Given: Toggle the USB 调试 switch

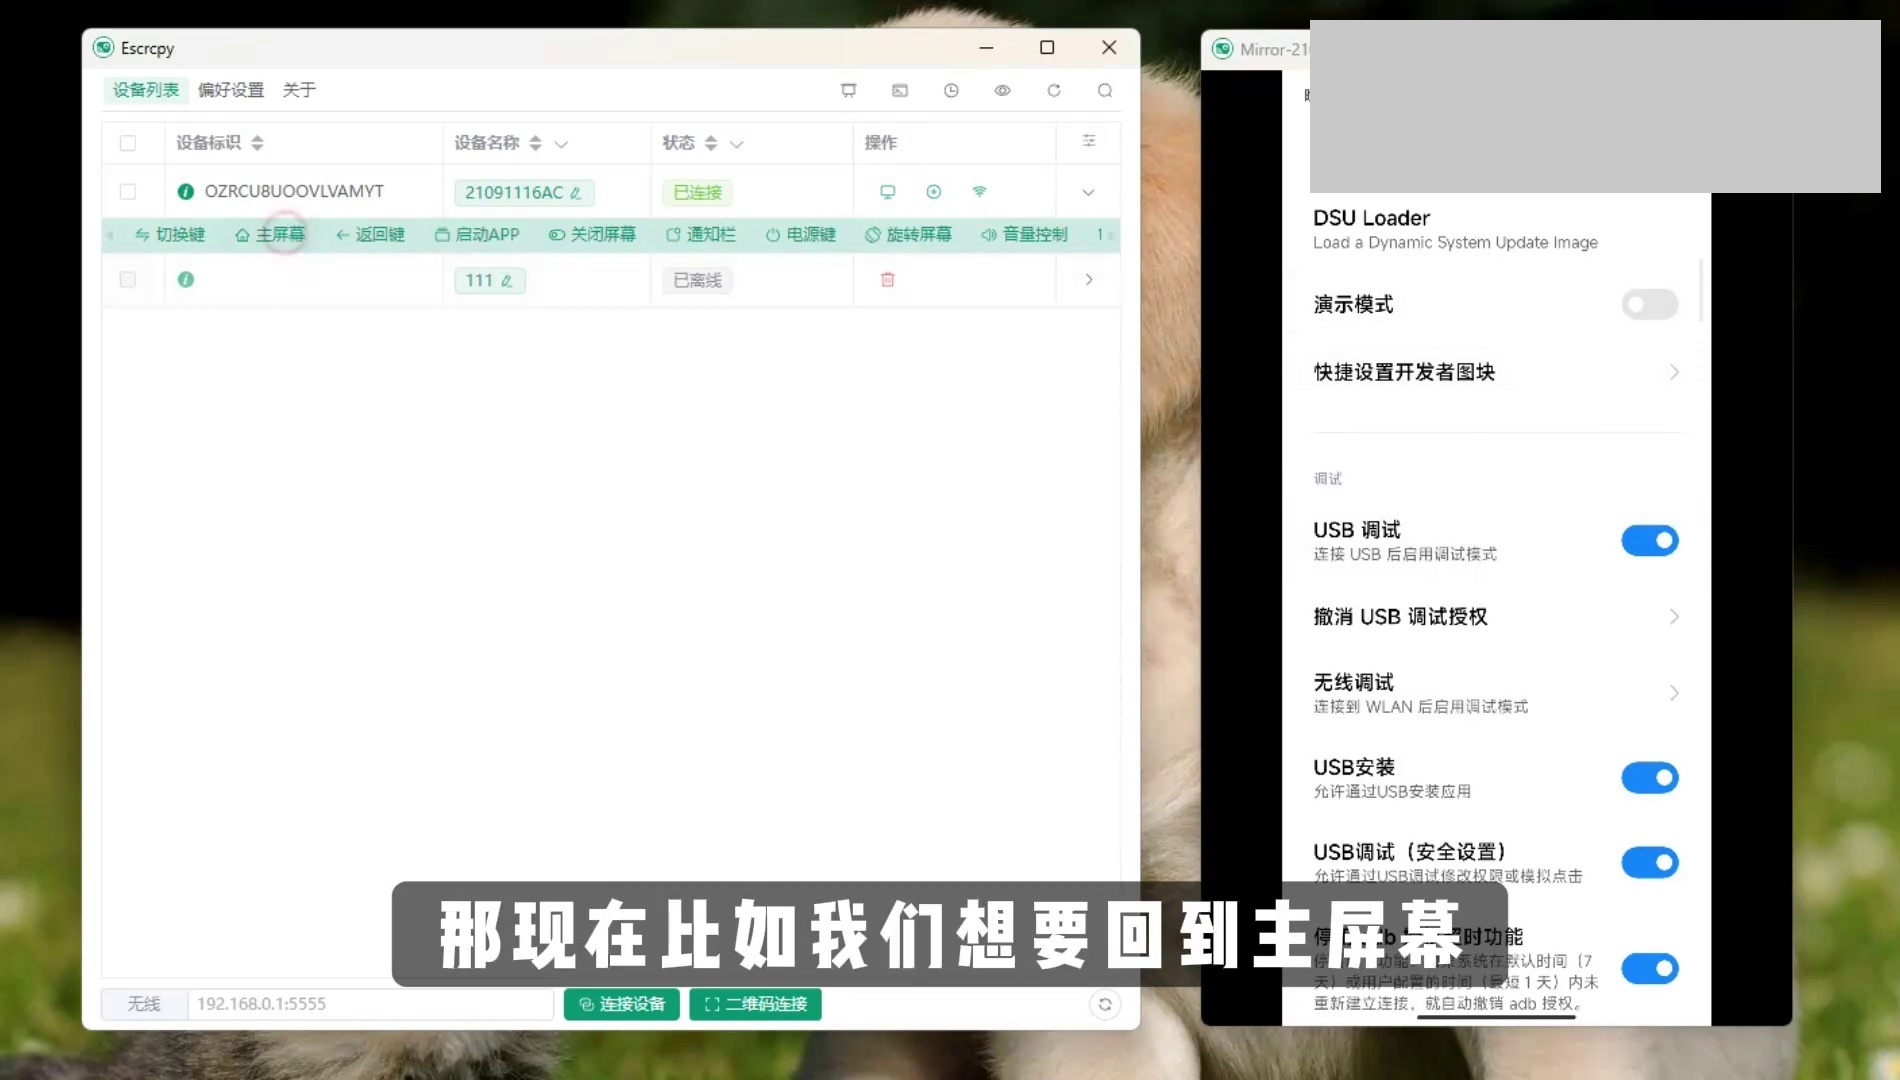Looking at the screenshot, I should tap(1649, 541).
